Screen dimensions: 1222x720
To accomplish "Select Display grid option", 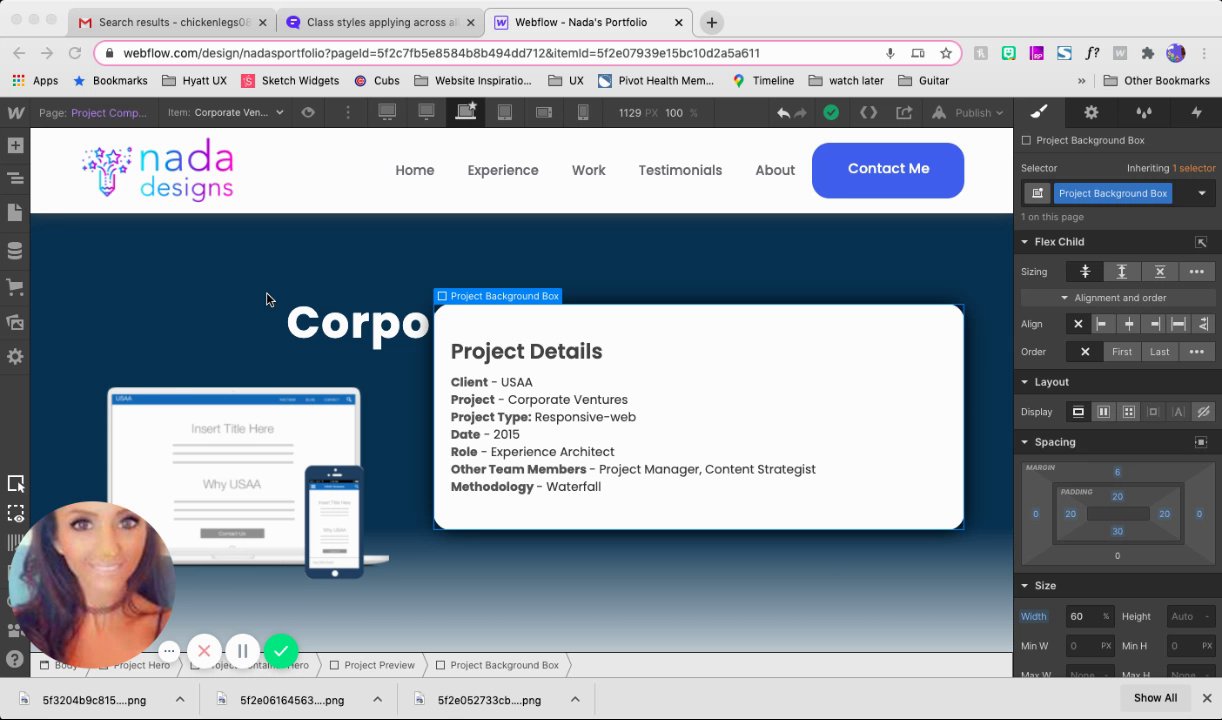I will pyautogui.click(x=1128, y=412).
